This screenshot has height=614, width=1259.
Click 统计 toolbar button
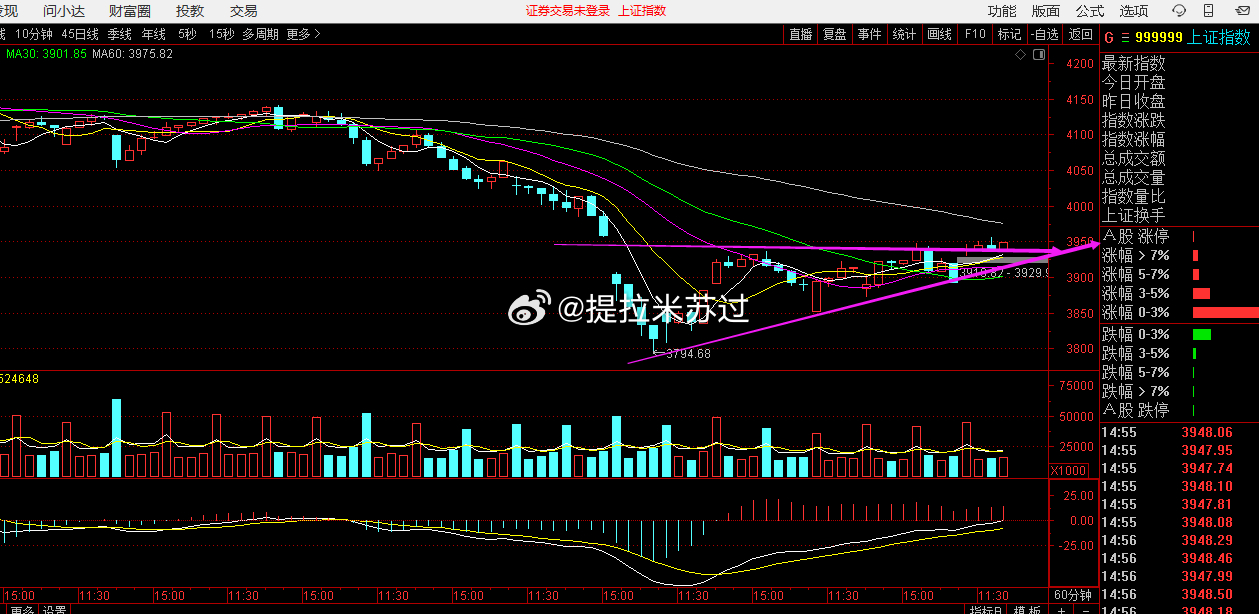click(x=904, y=34)
